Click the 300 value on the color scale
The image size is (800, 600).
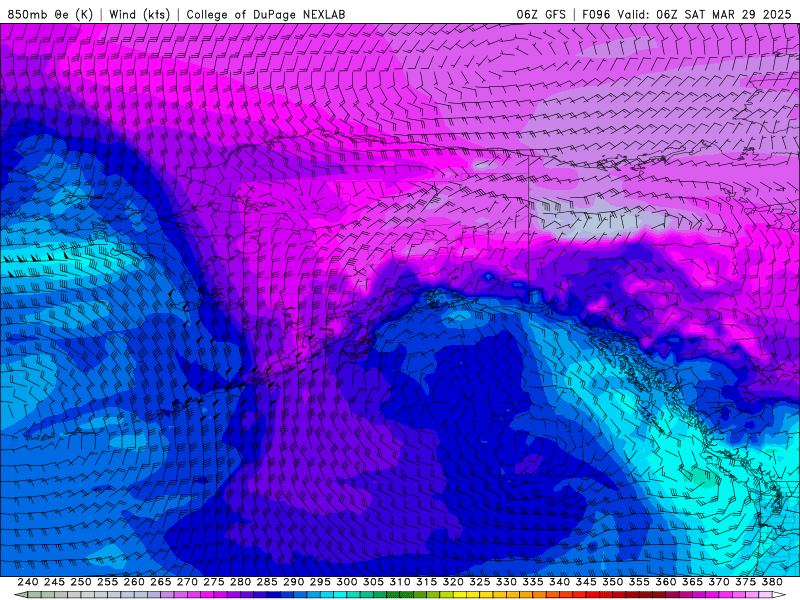pos(347,582)
